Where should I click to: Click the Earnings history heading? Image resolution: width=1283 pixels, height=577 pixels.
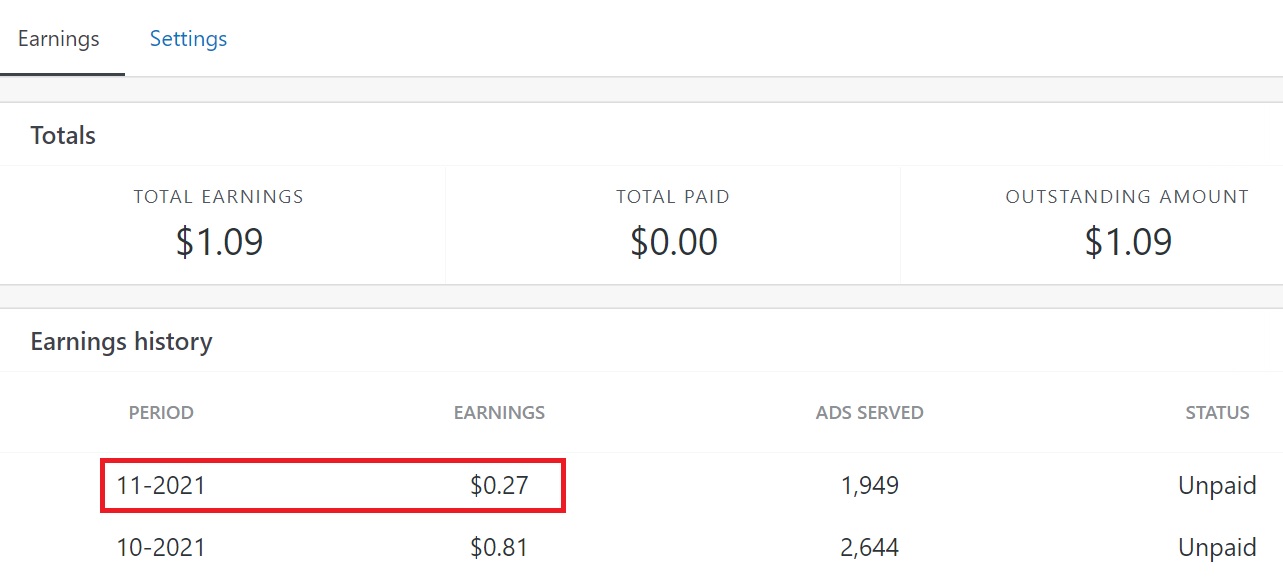[121, 342]
